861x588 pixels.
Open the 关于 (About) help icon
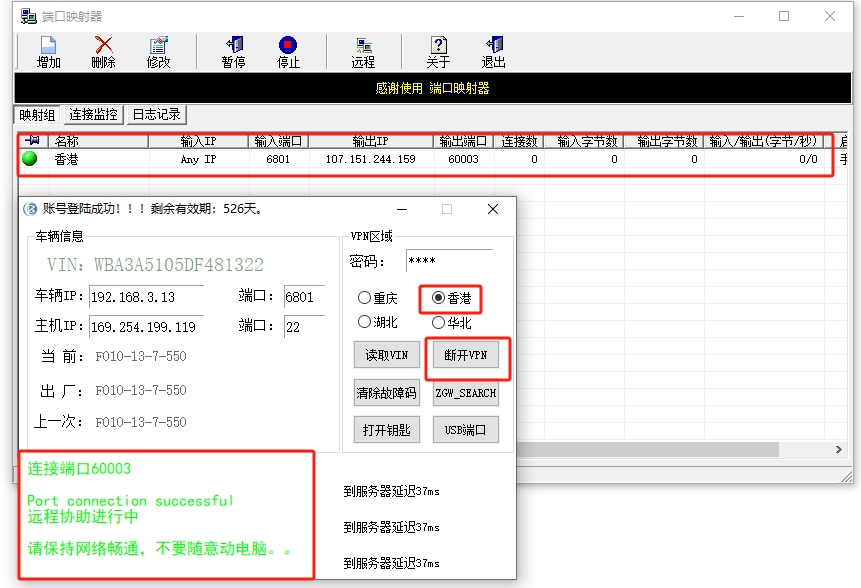(x=438, y=46)
